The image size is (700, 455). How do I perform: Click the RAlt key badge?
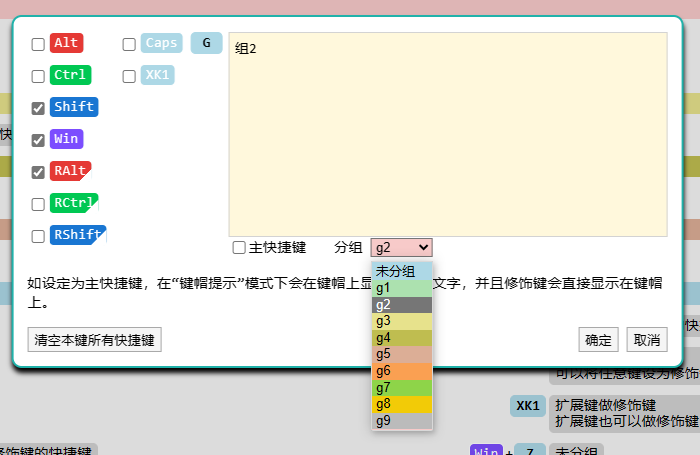[70, 171]
